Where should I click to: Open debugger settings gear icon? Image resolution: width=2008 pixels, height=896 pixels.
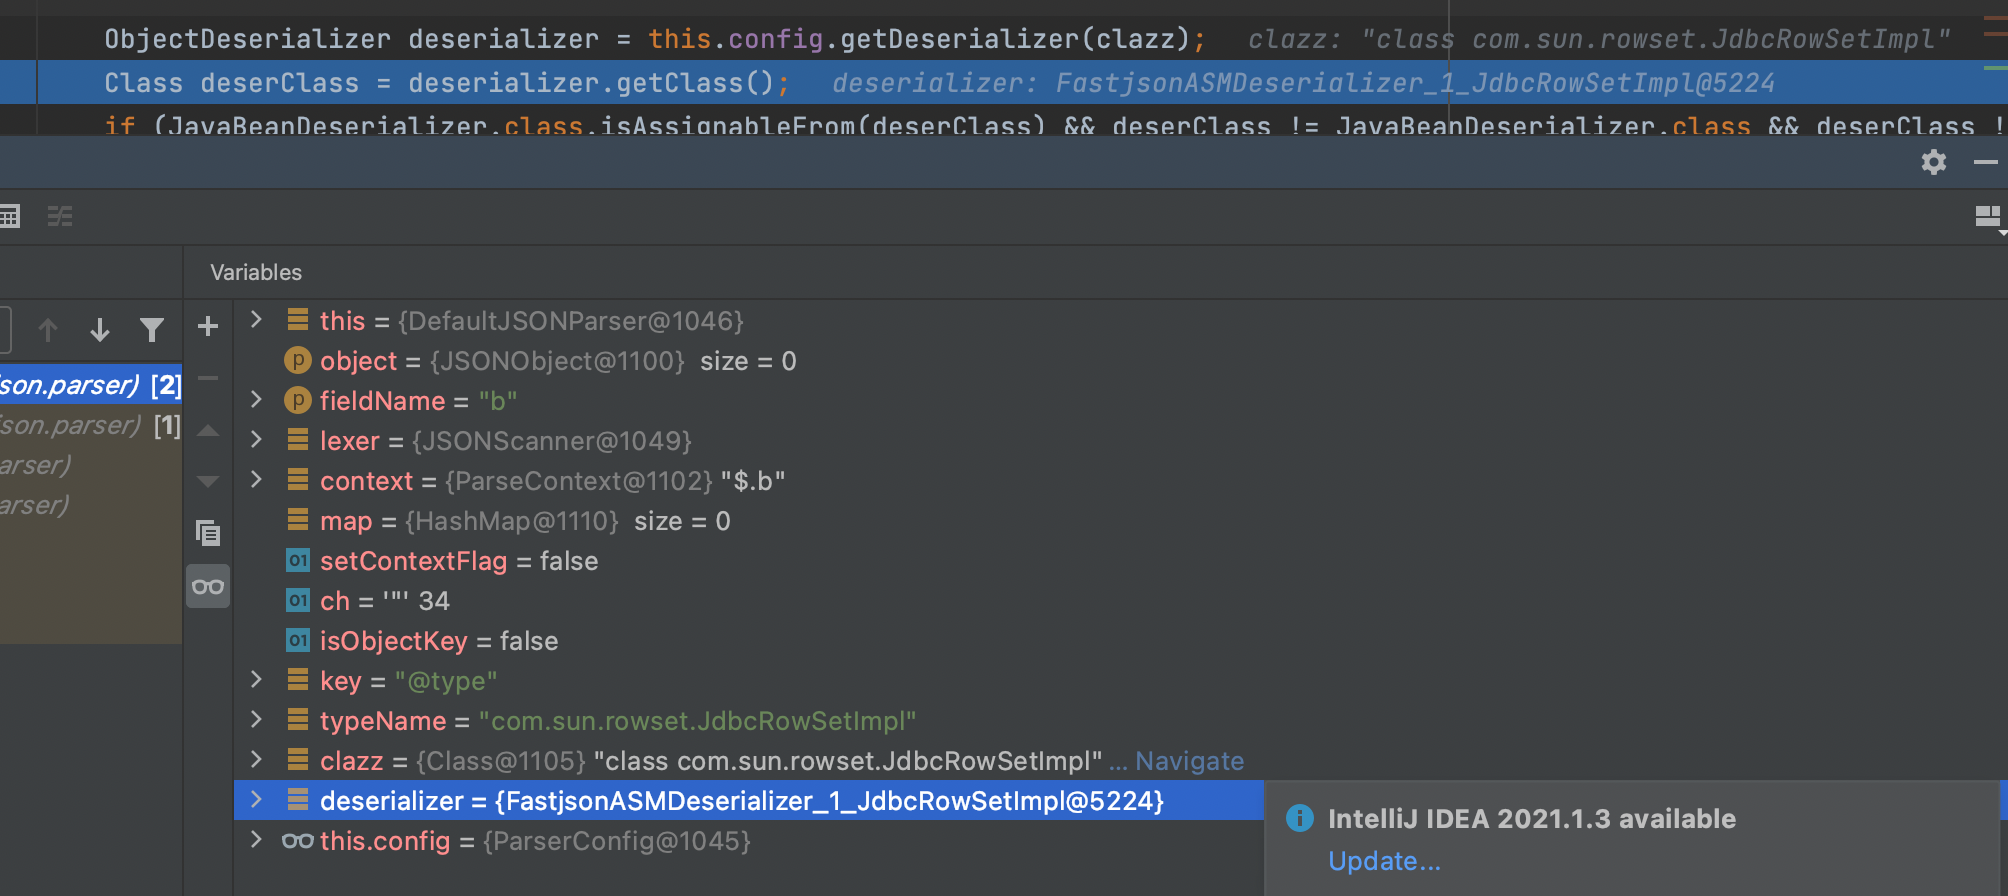pos(1934,162)
